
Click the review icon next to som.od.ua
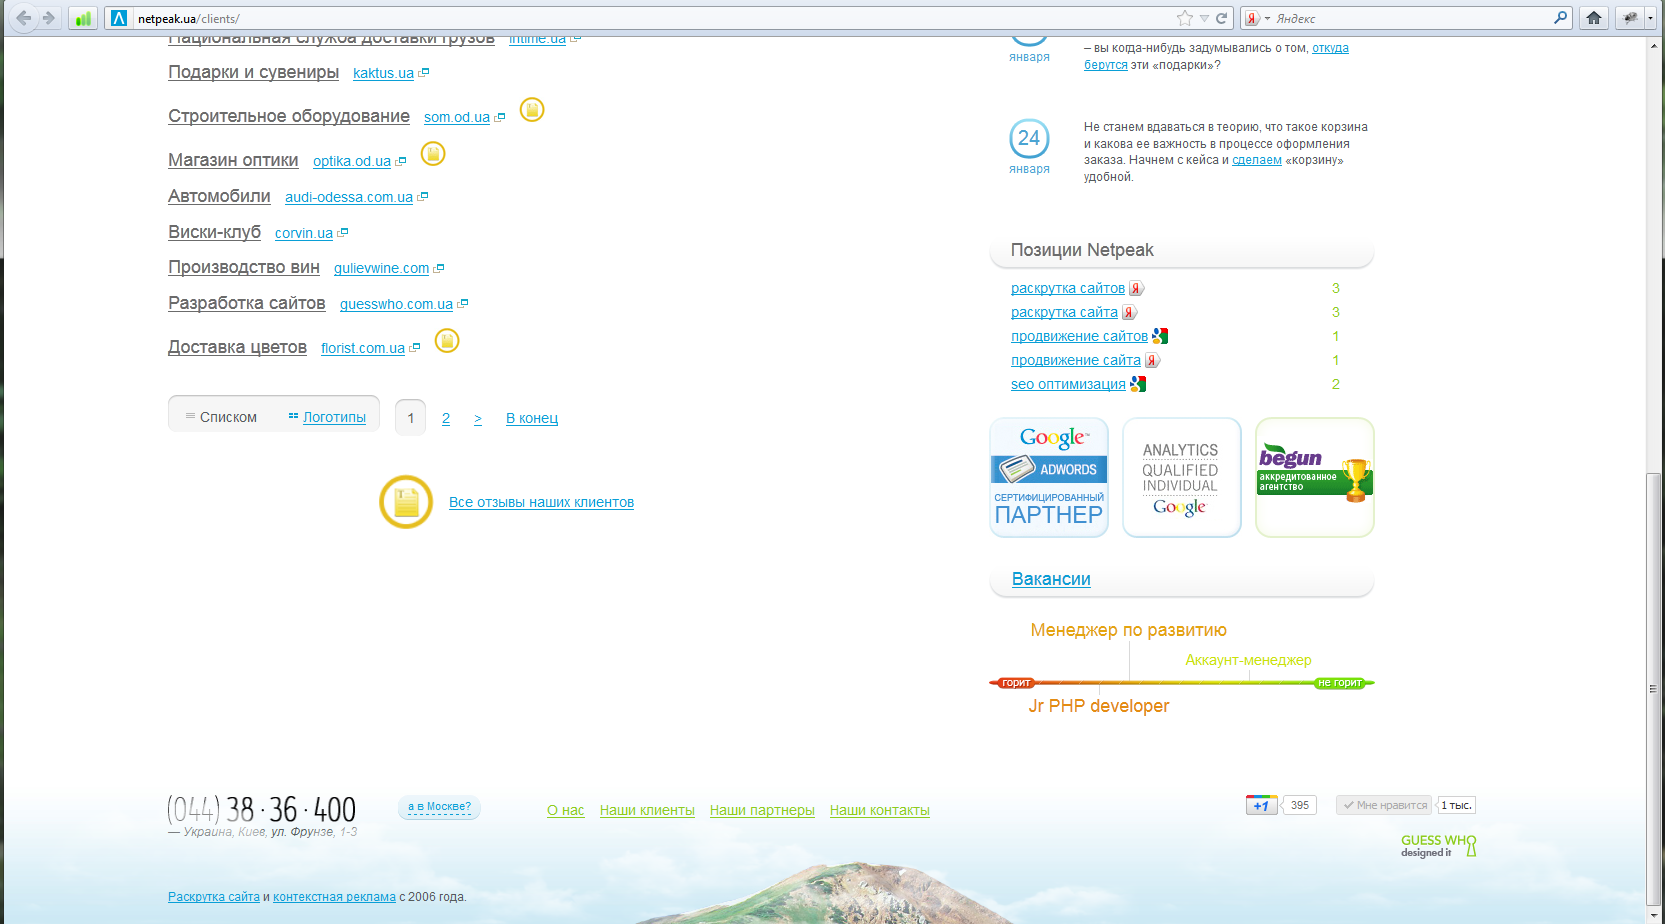pos(532,110)
